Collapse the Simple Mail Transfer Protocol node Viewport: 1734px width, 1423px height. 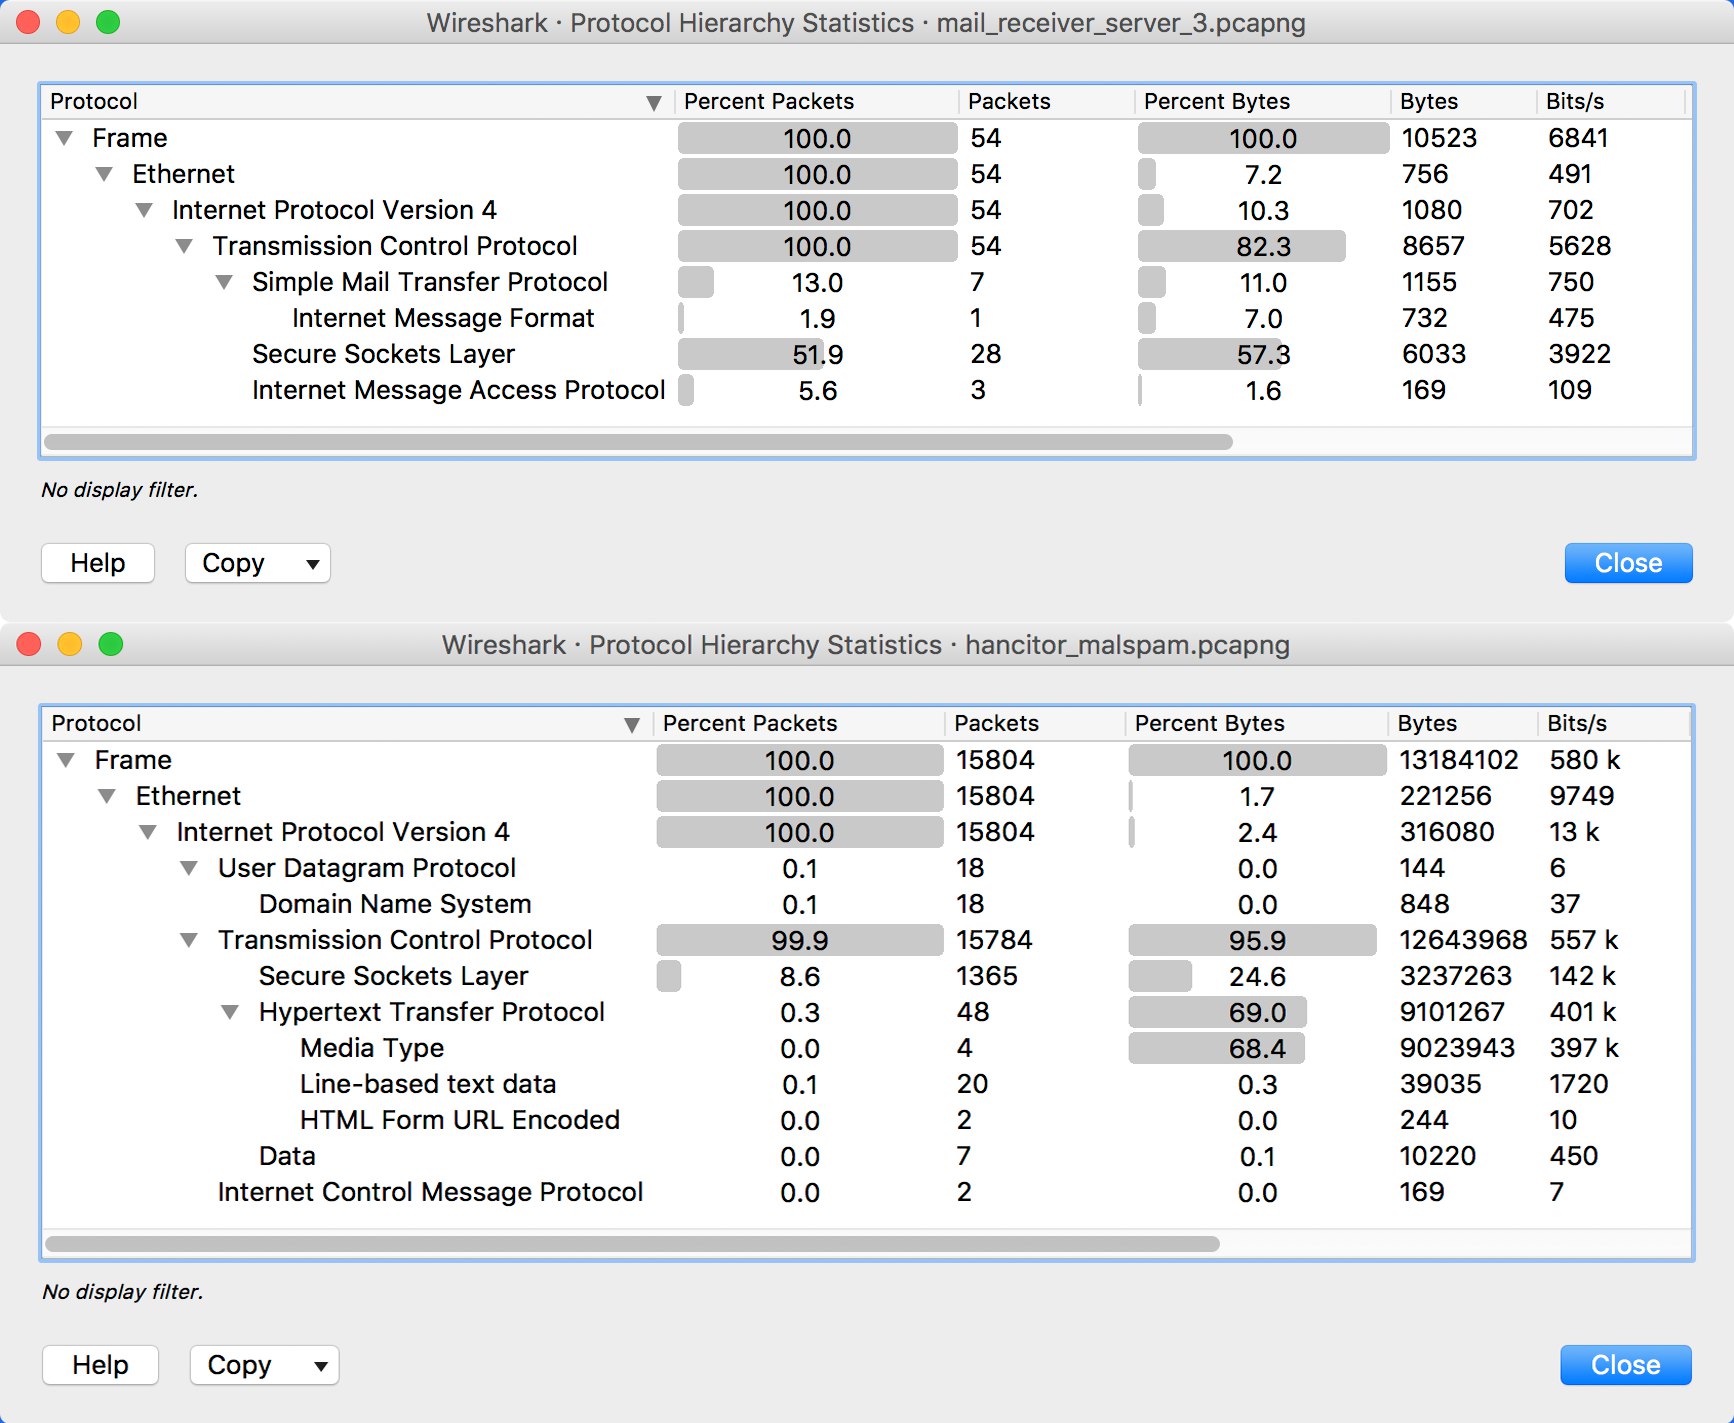pos(225,282)
